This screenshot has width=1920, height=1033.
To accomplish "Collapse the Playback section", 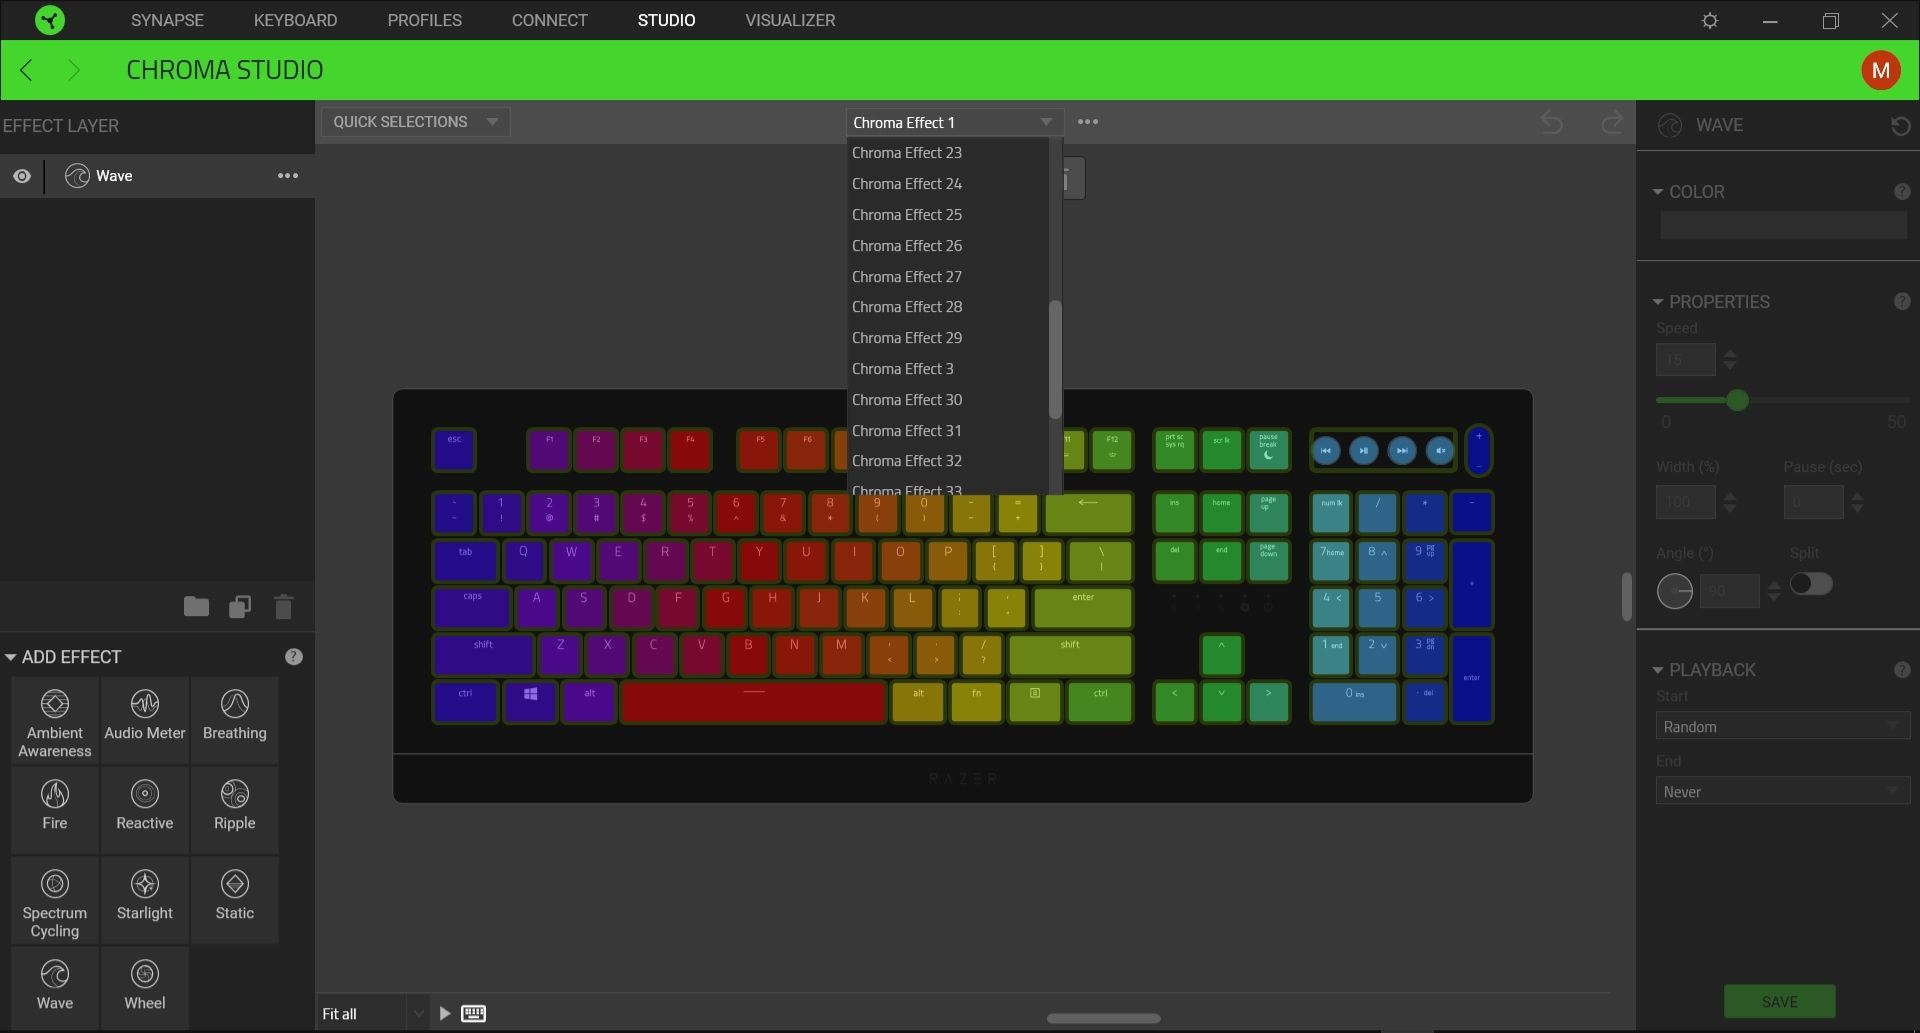I will (x=1658, y=670).
